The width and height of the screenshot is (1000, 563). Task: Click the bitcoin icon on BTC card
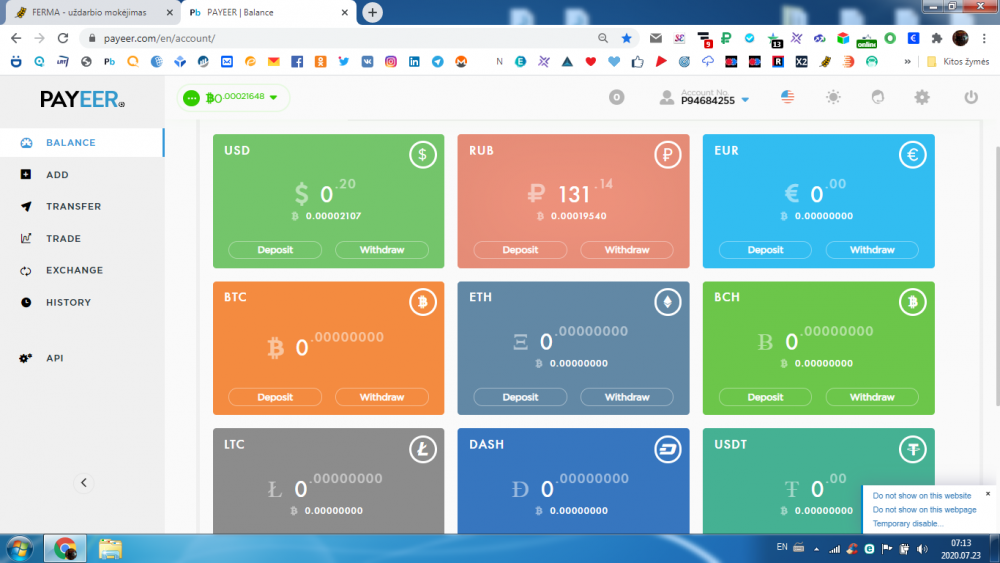click(422, 302)
